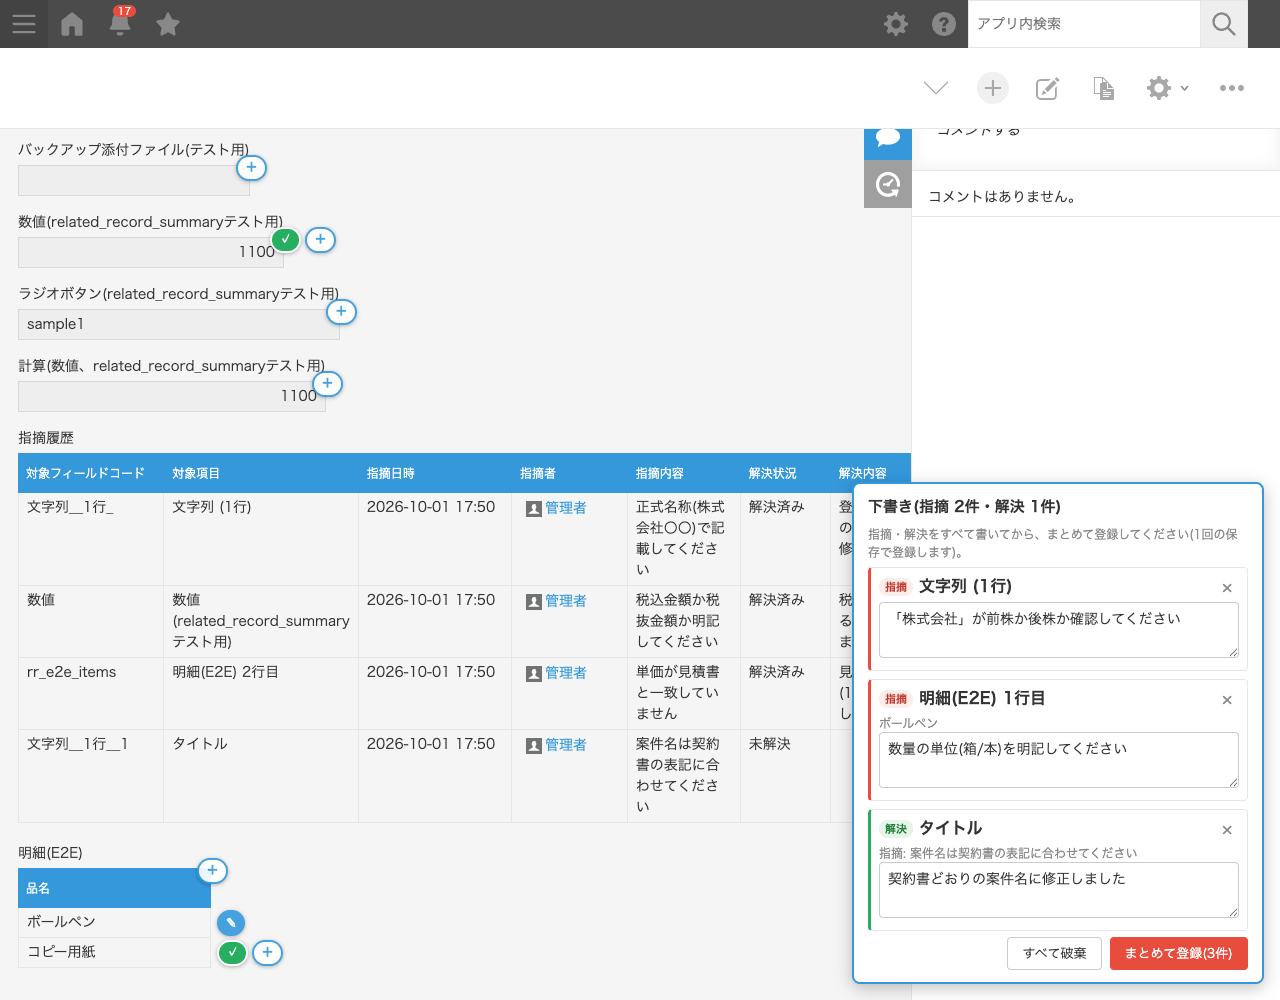The height and width of the screenshot is (1000, 1280).
Task: Remove the タイトル resolution draft
Action: pyautogui.click(x=1227, y=830)
